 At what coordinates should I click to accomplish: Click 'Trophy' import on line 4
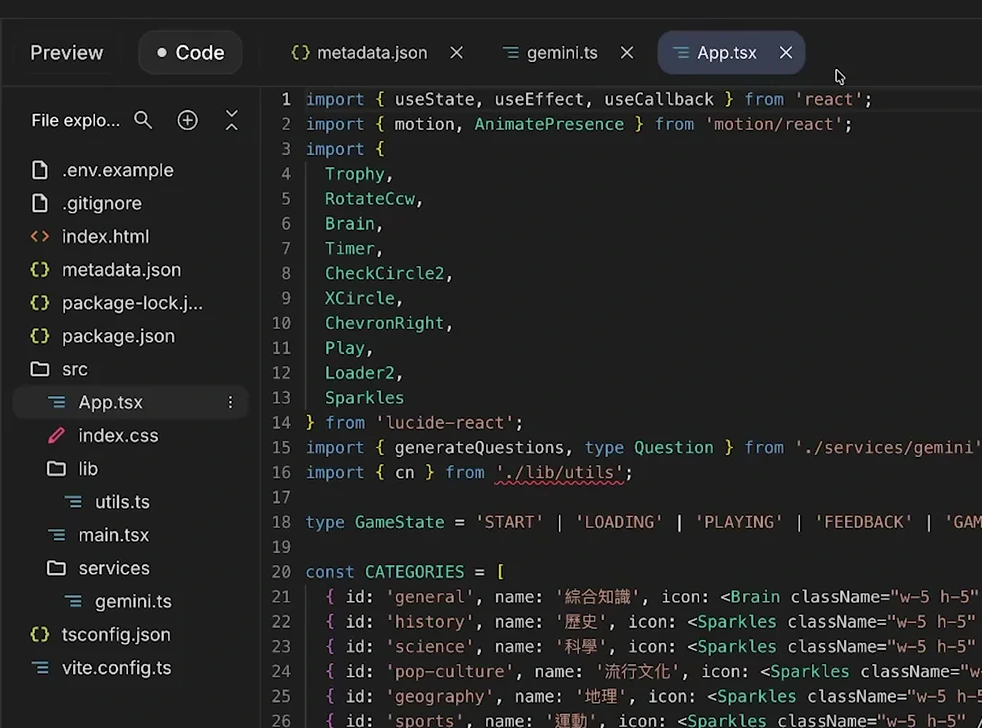click(354, 174)
